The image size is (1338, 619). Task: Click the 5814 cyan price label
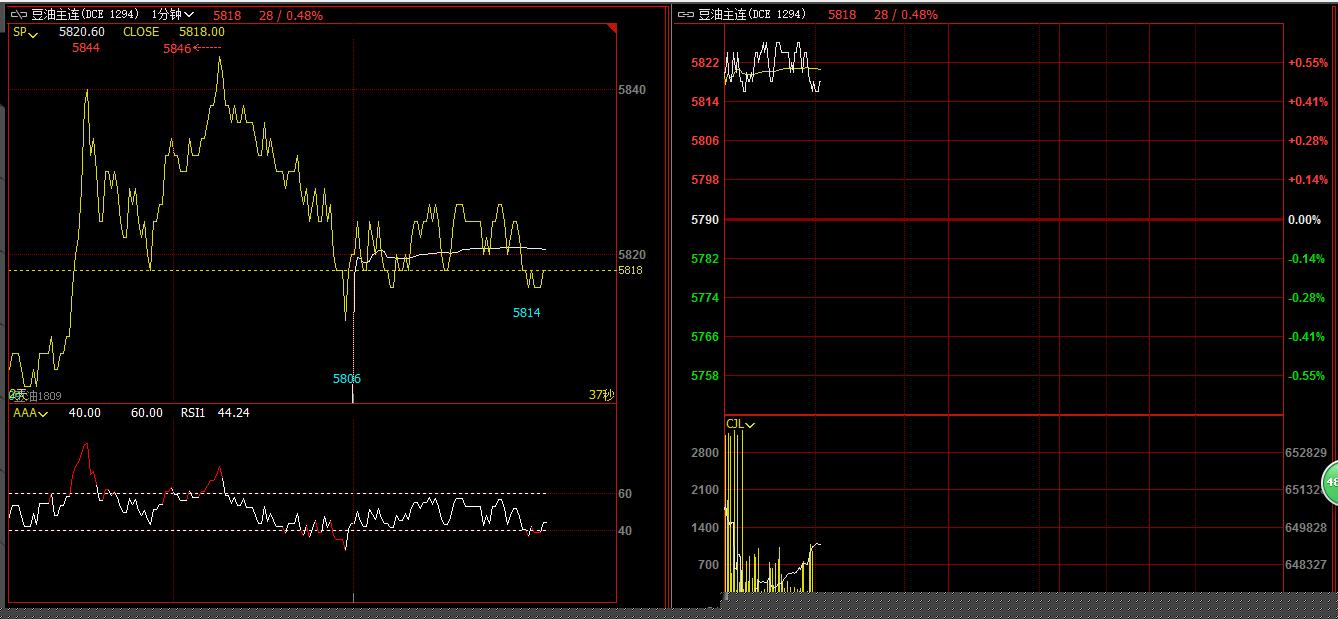[527, 313]
